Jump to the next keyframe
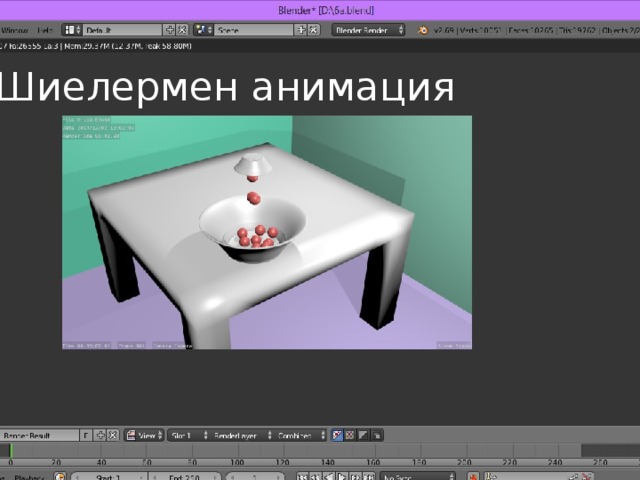The width and height of the screenshot is (640, 480). coord(356,477)
